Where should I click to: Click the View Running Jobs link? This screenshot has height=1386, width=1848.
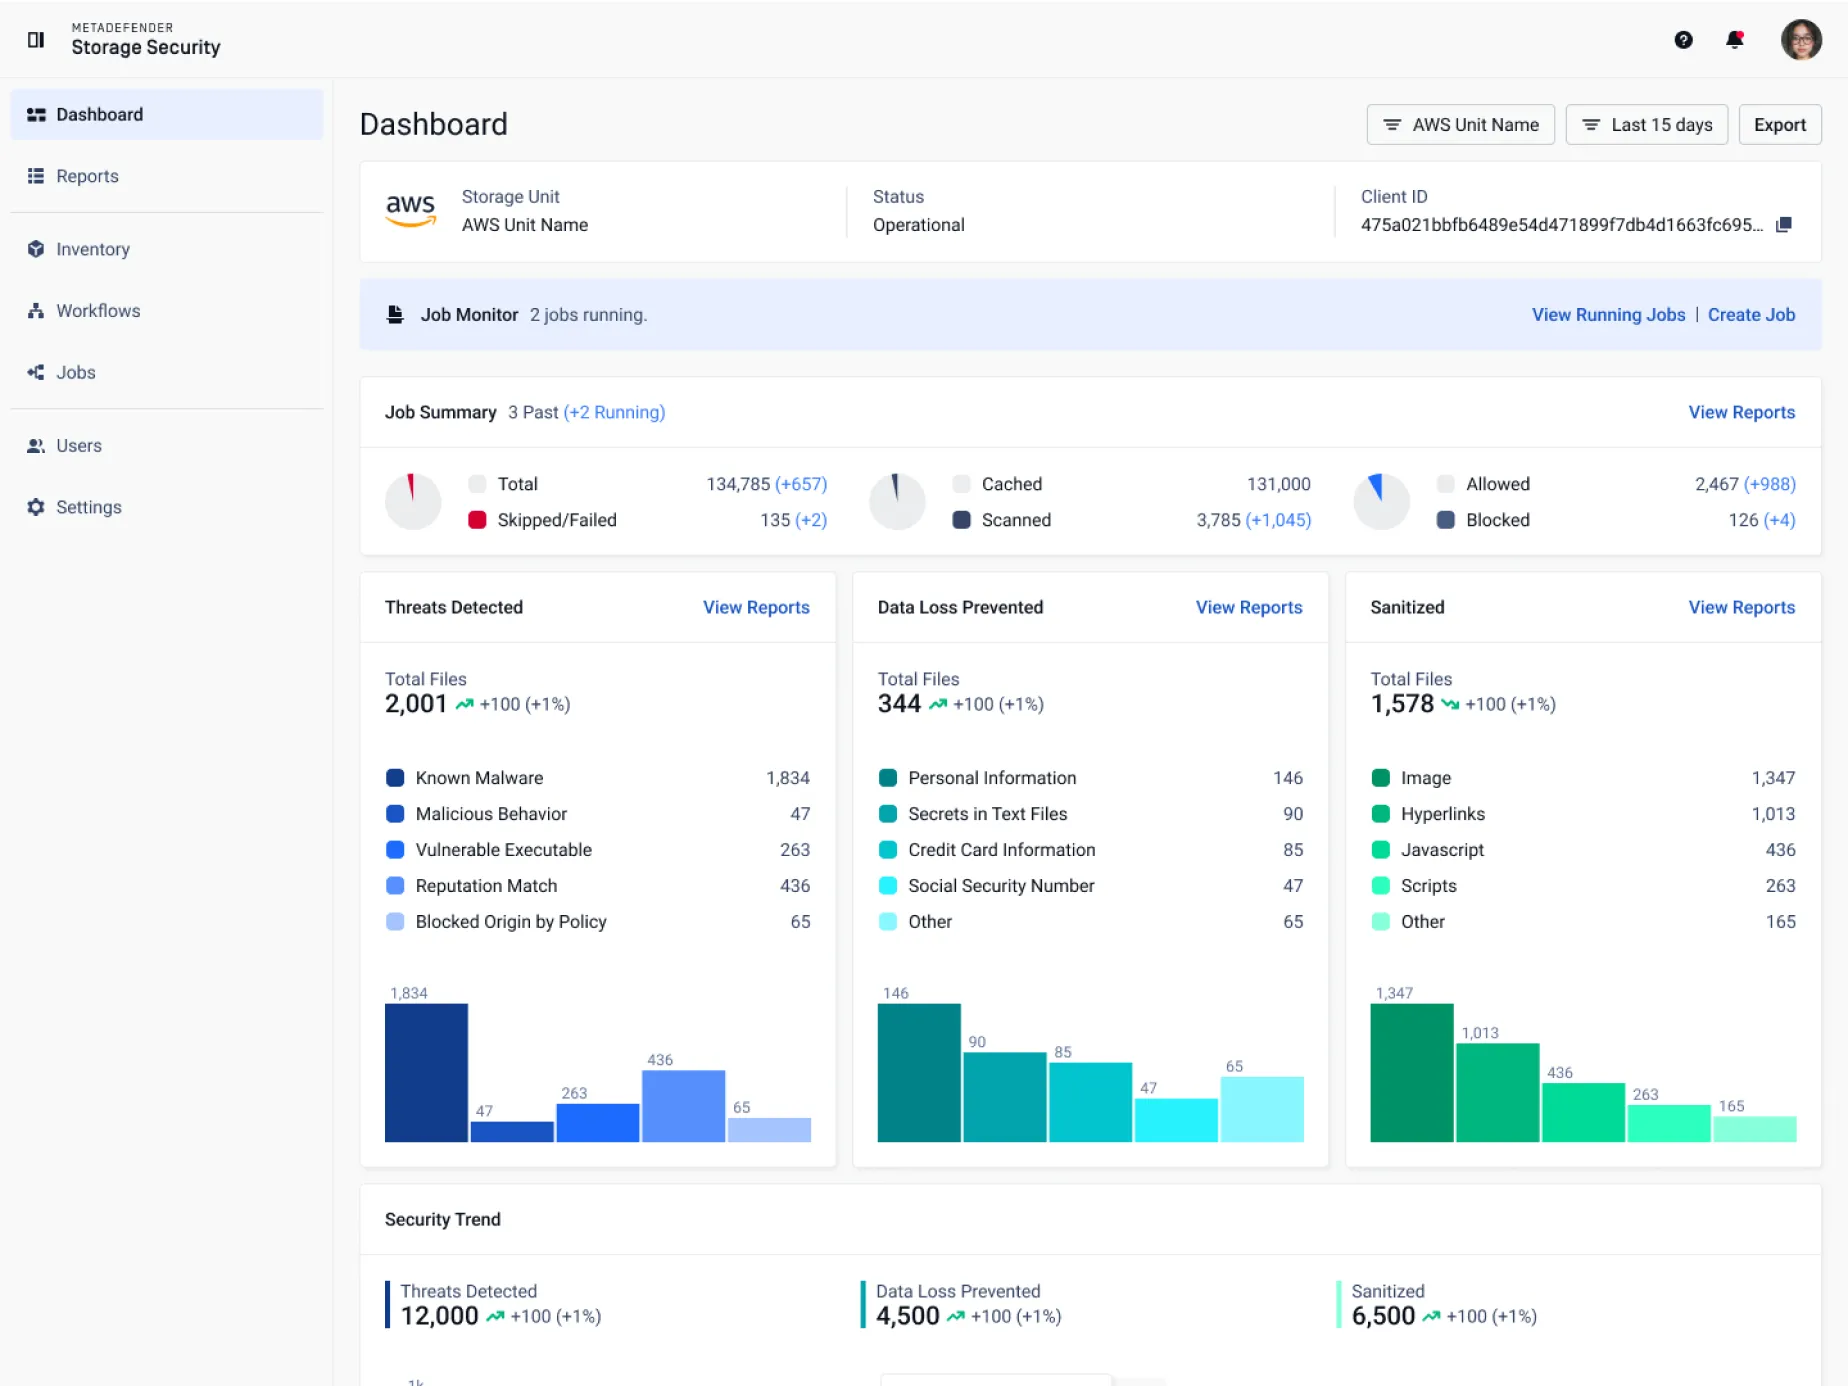1608,315
